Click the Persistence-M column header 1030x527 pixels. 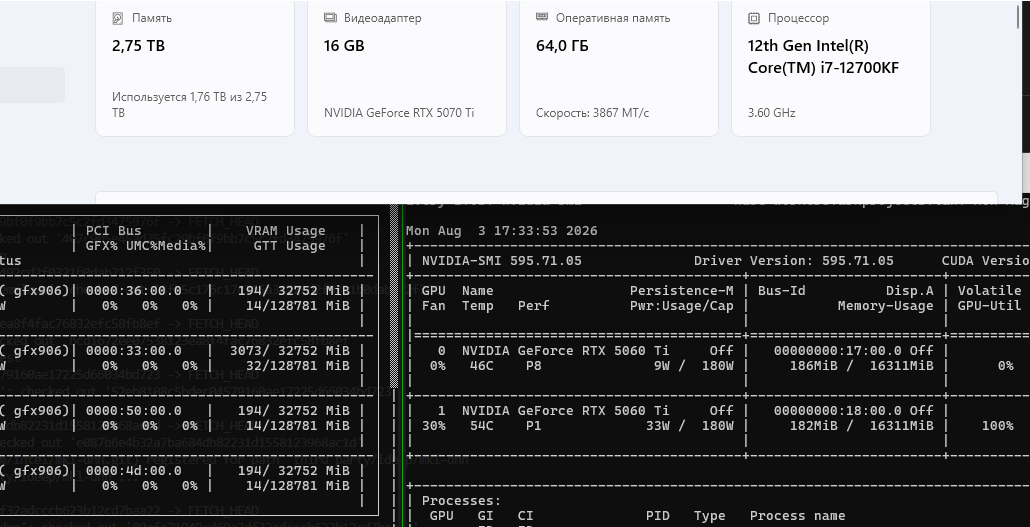point(681,290)
